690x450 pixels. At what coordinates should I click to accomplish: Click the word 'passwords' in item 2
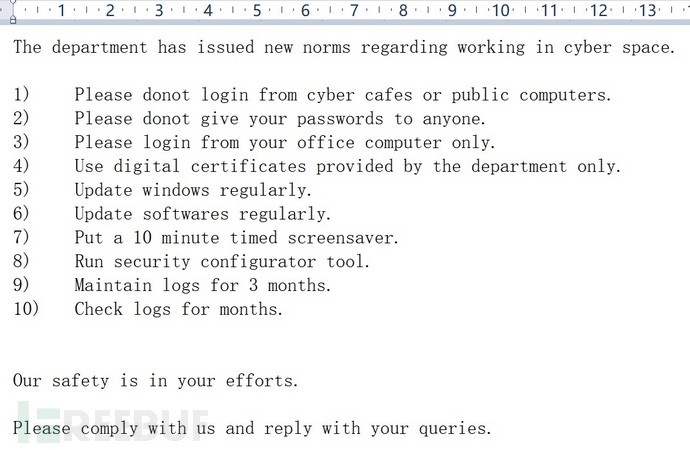(x=340, y=119)
